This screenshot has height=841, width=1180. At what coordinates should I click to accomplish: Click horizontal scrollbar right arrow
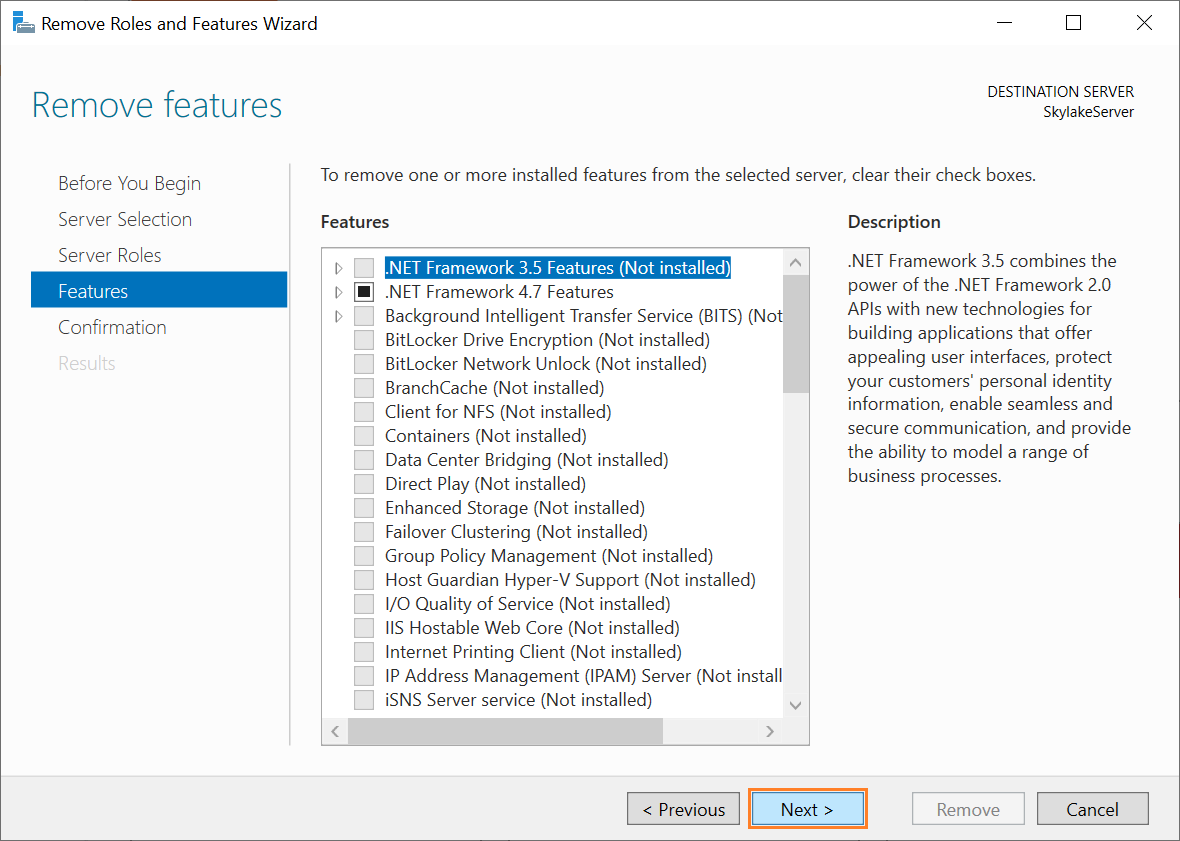(770, 731)
